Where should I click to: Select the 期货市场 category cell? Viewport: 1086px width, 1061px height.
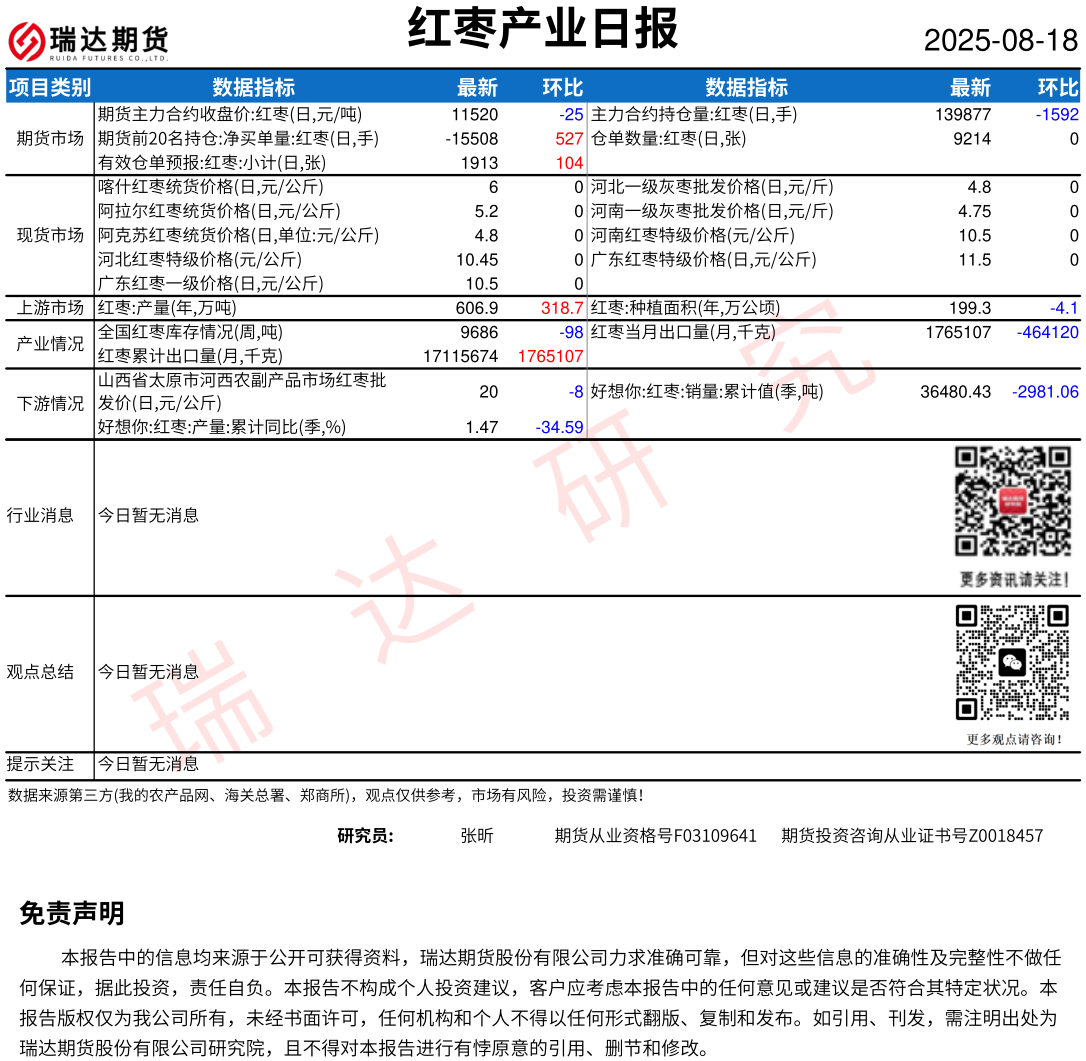click(50, 139)
